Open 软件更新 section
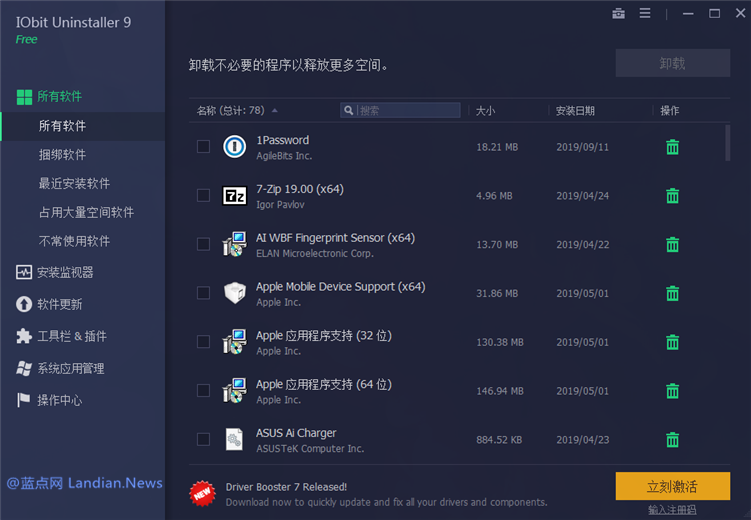The width and height of the screenshot is (751, 520). [49, 304]
